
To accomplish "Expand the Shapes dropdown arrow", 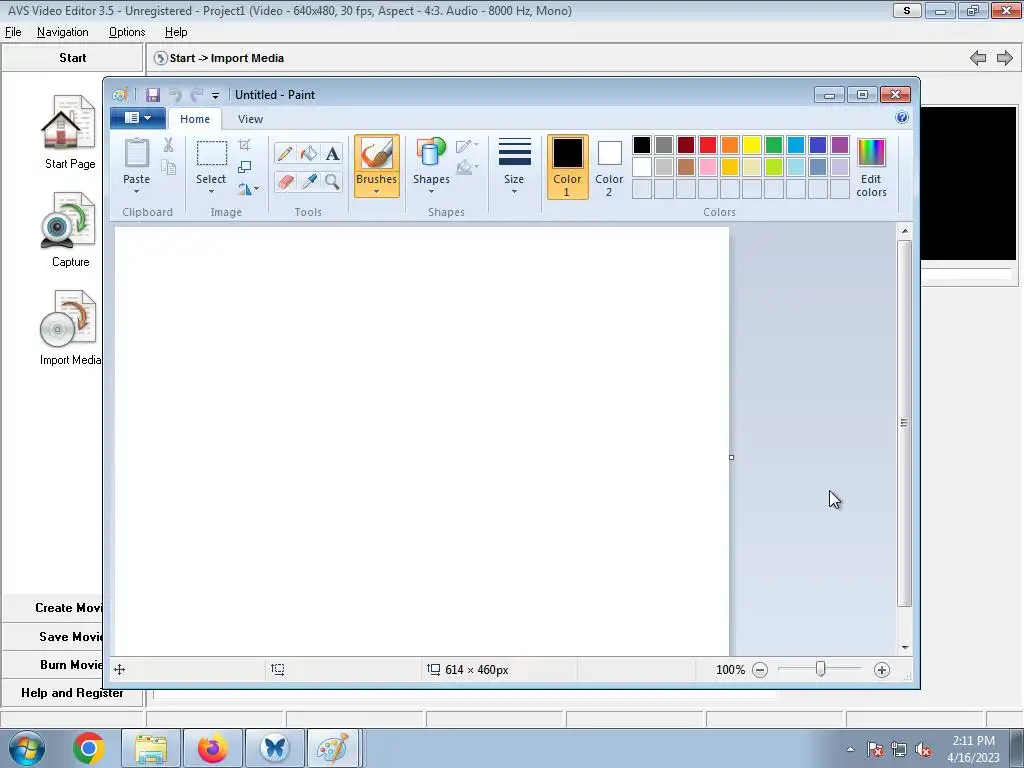I will point(431,191).
